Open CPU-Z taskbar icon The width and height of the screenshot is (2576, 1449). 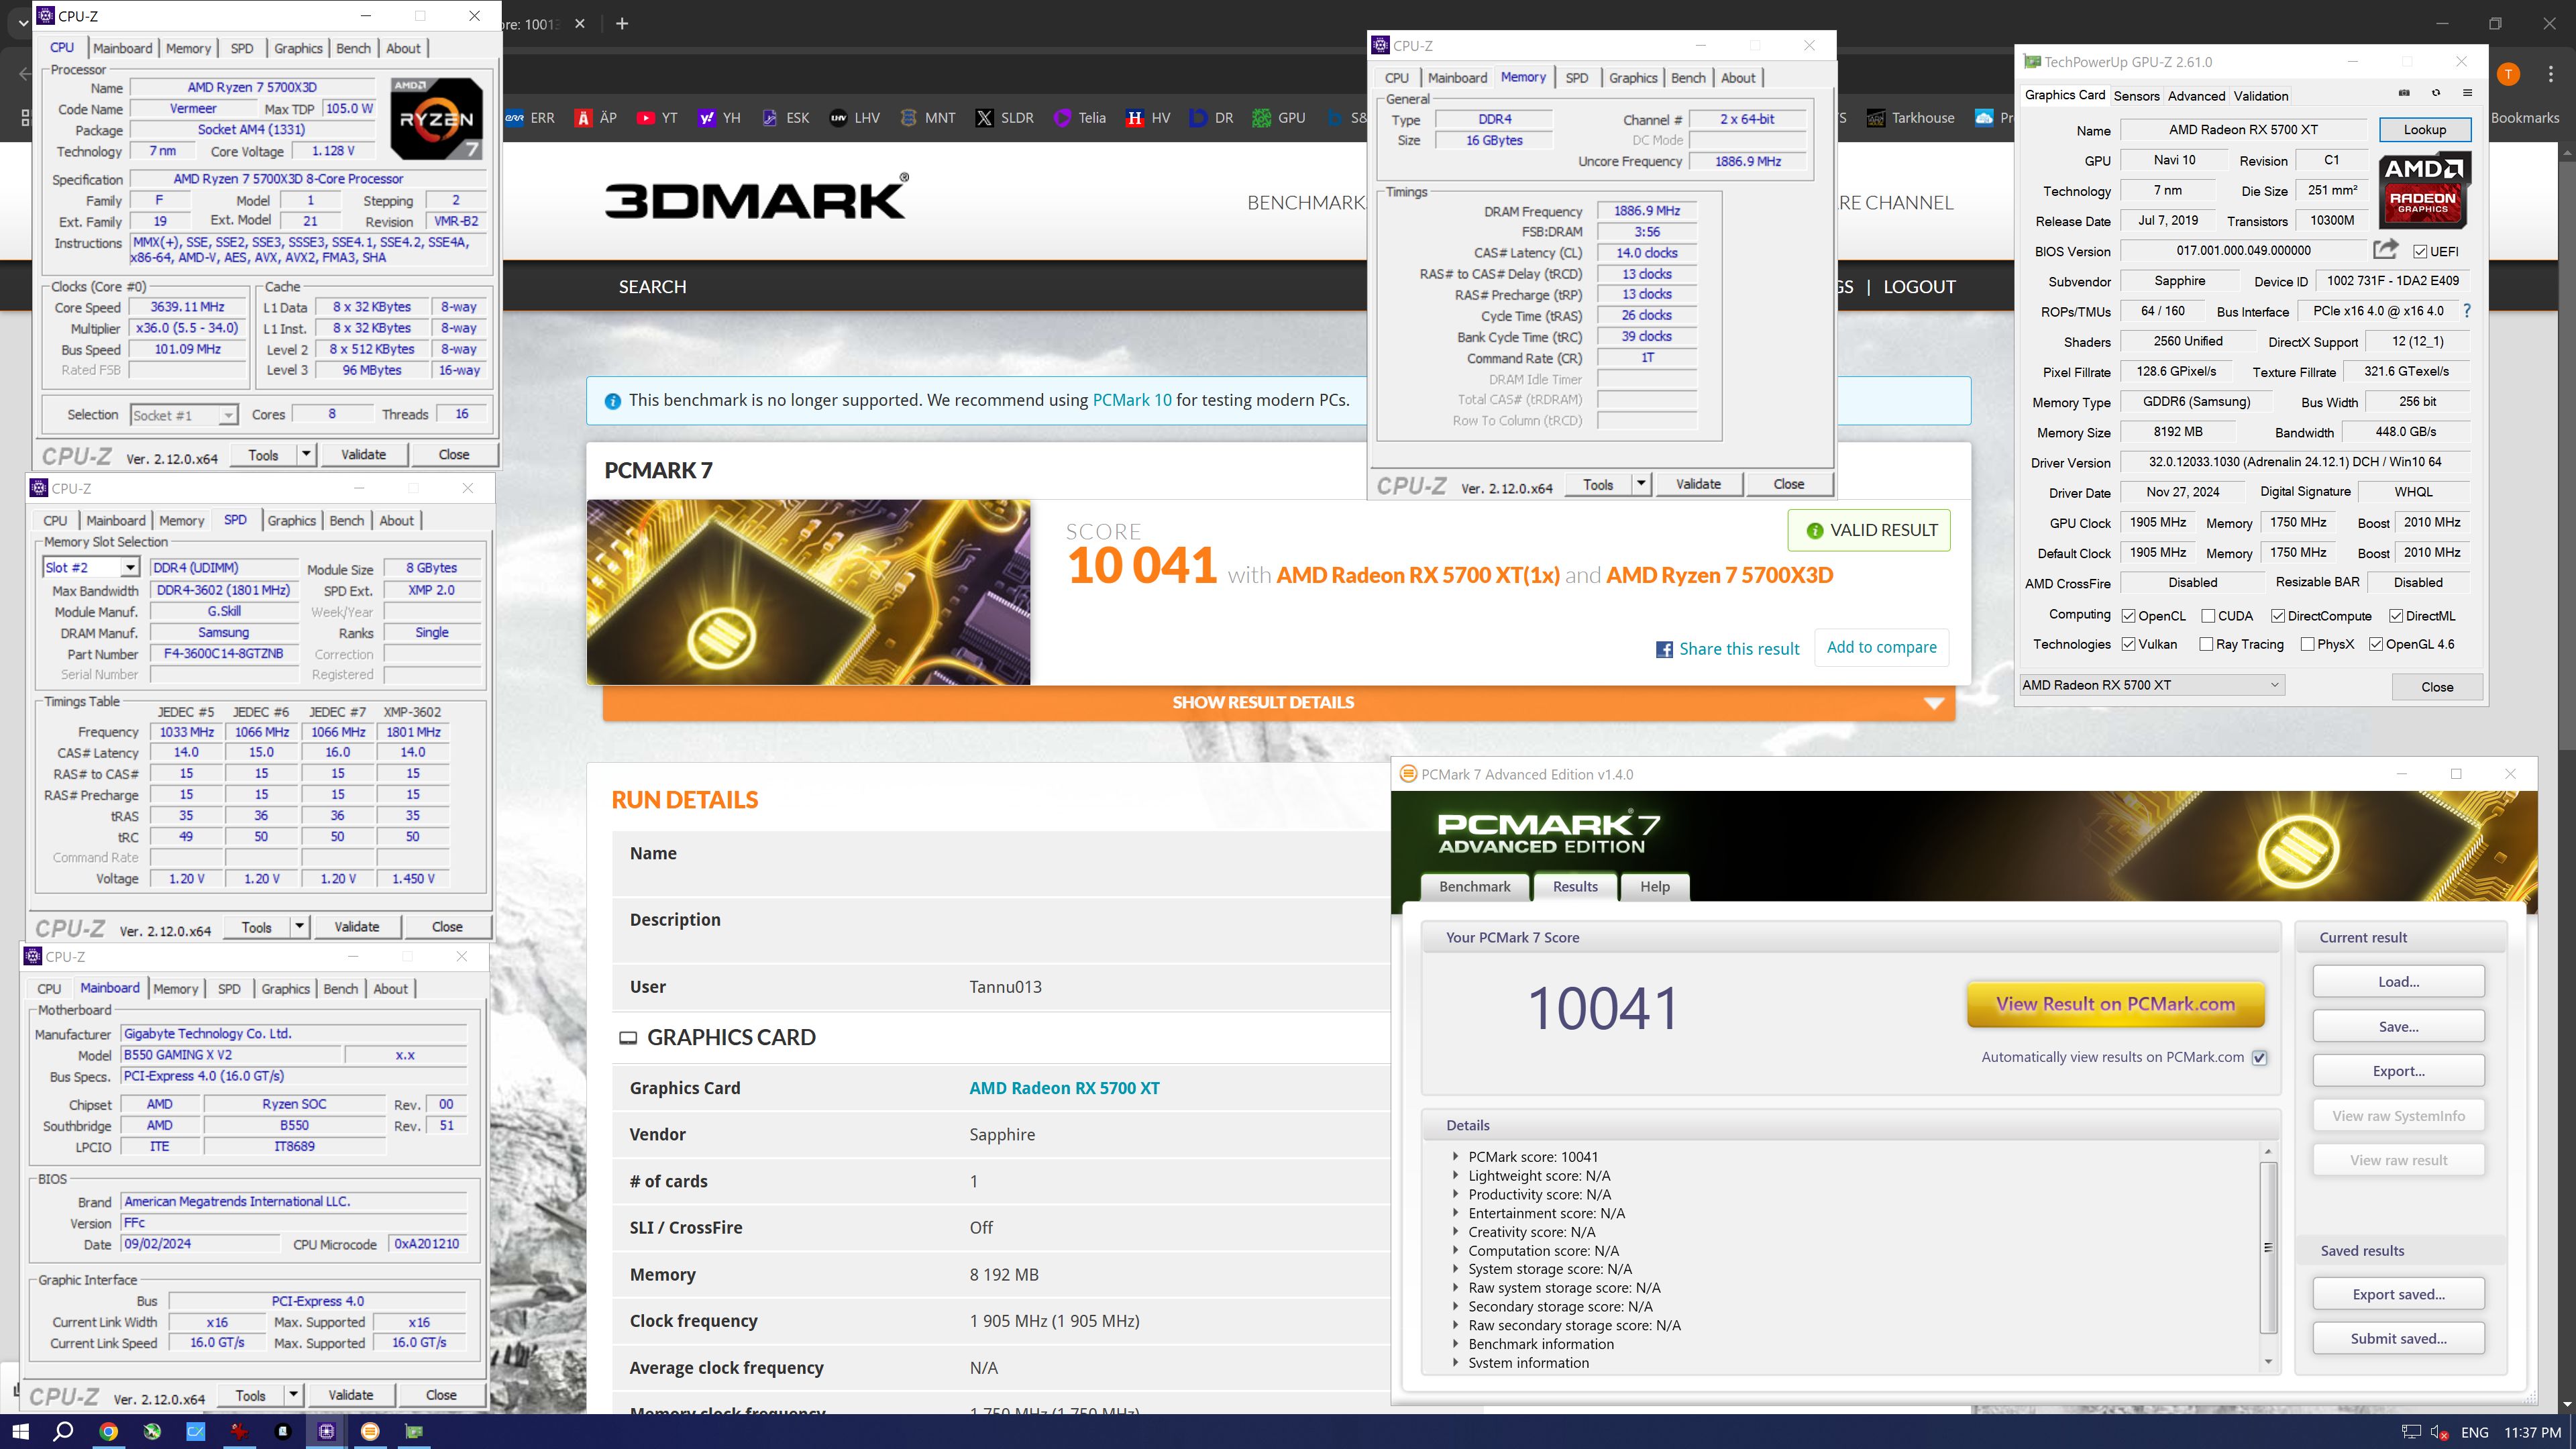point(326,1431)
